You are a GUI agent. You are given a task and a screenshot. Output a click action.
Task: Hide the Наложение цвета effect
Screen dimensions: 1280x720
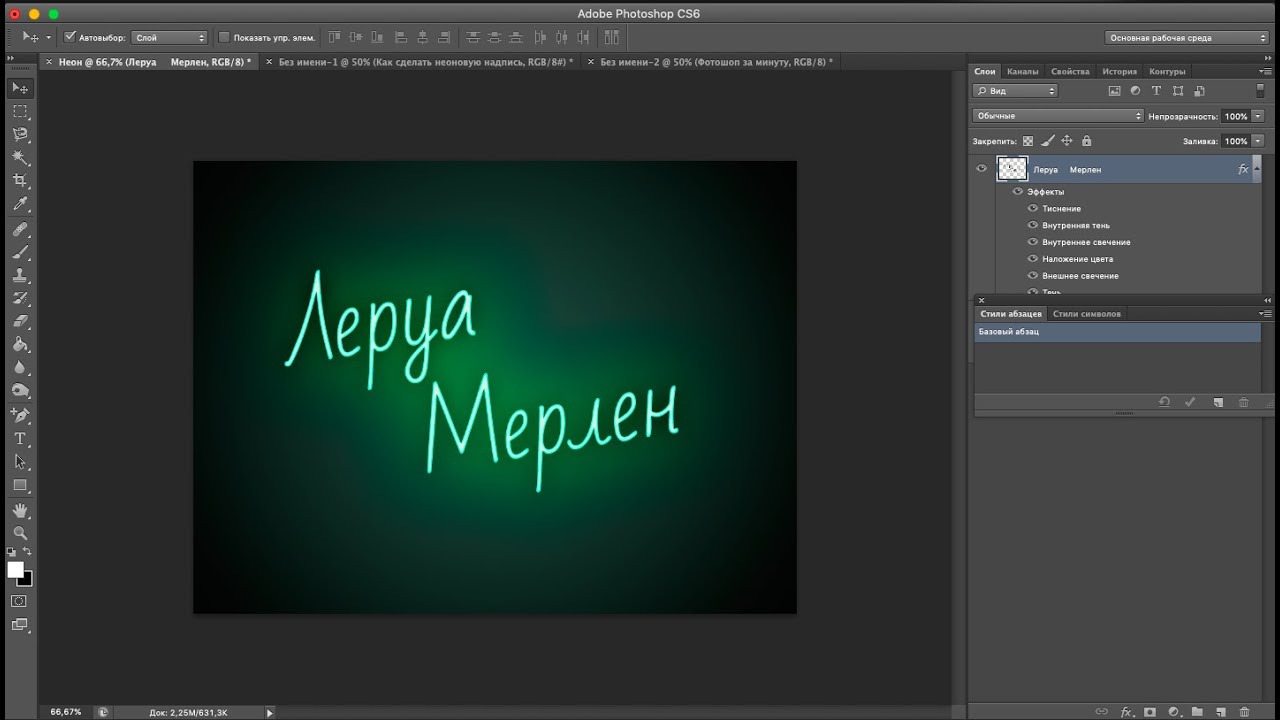tap(1034, 259)
